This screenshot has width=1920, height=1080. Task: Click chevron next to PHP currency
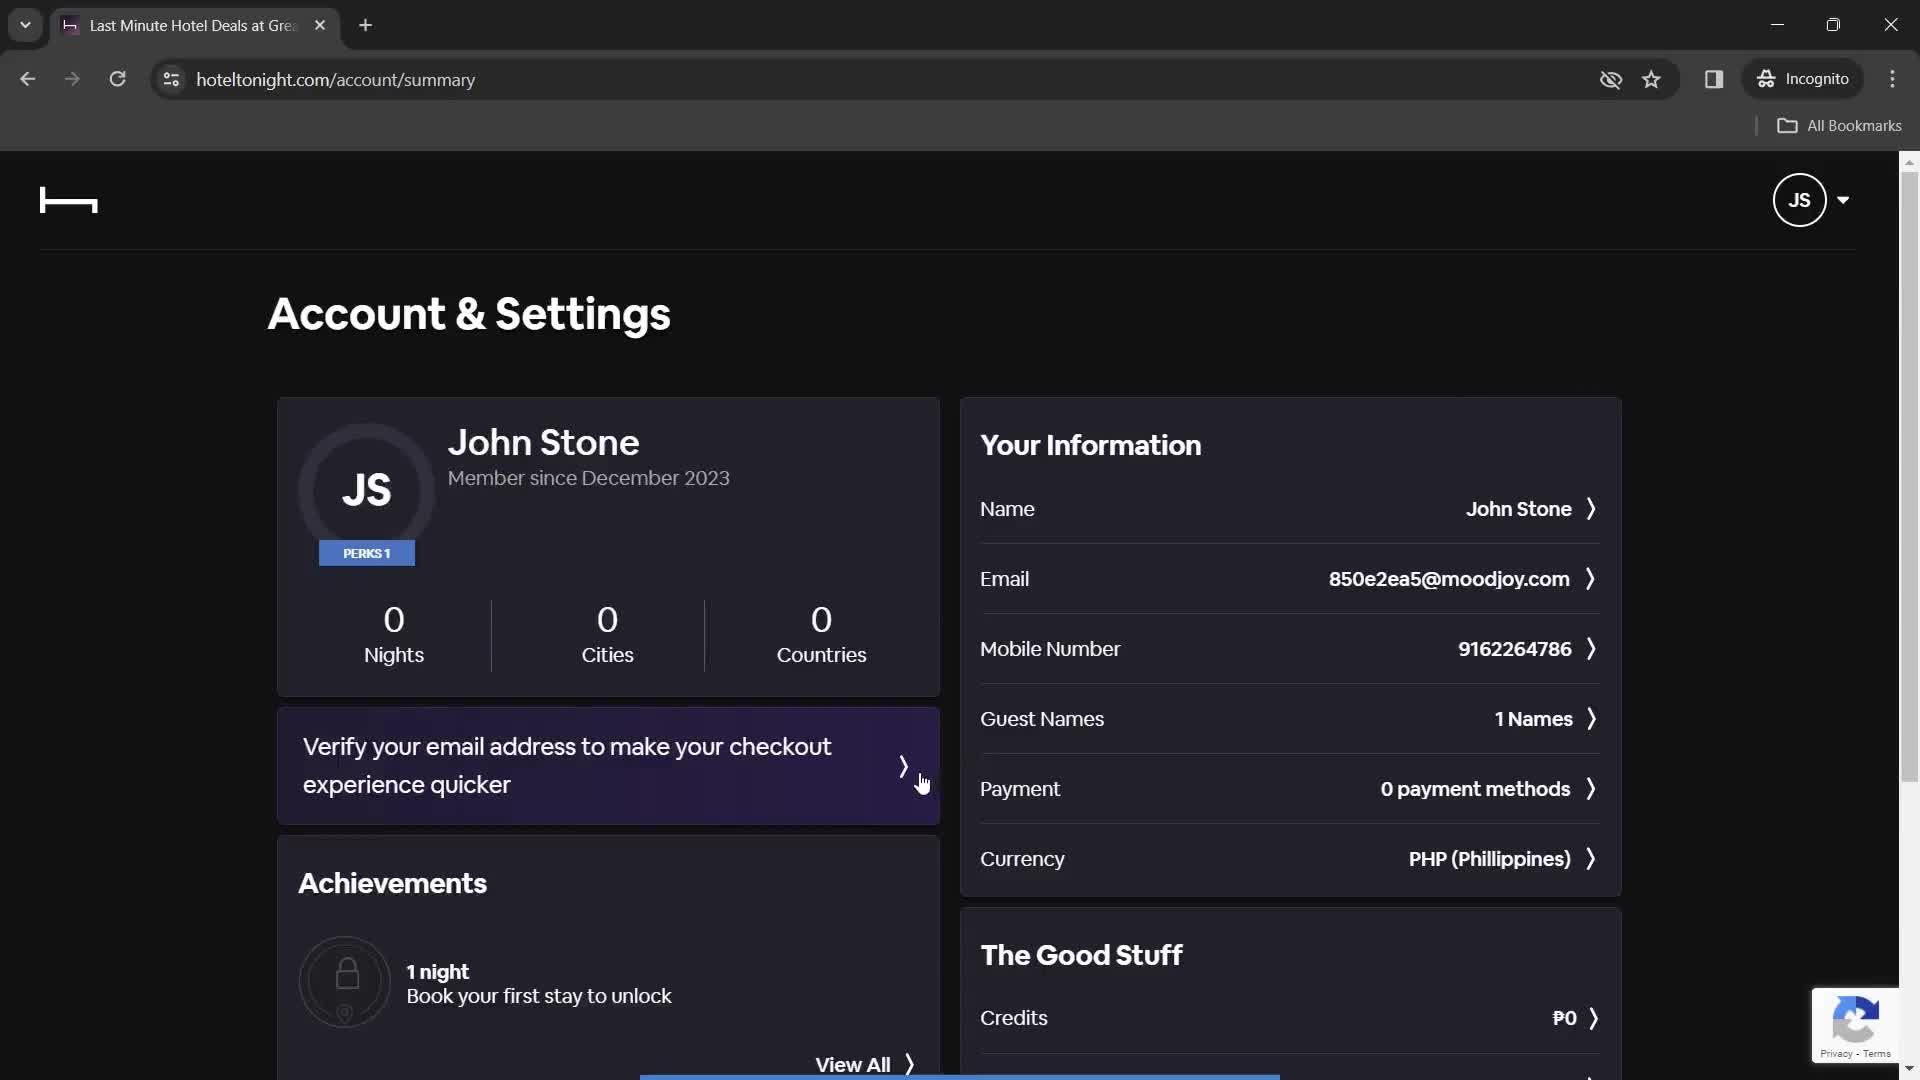click(x=1590, y=859)
